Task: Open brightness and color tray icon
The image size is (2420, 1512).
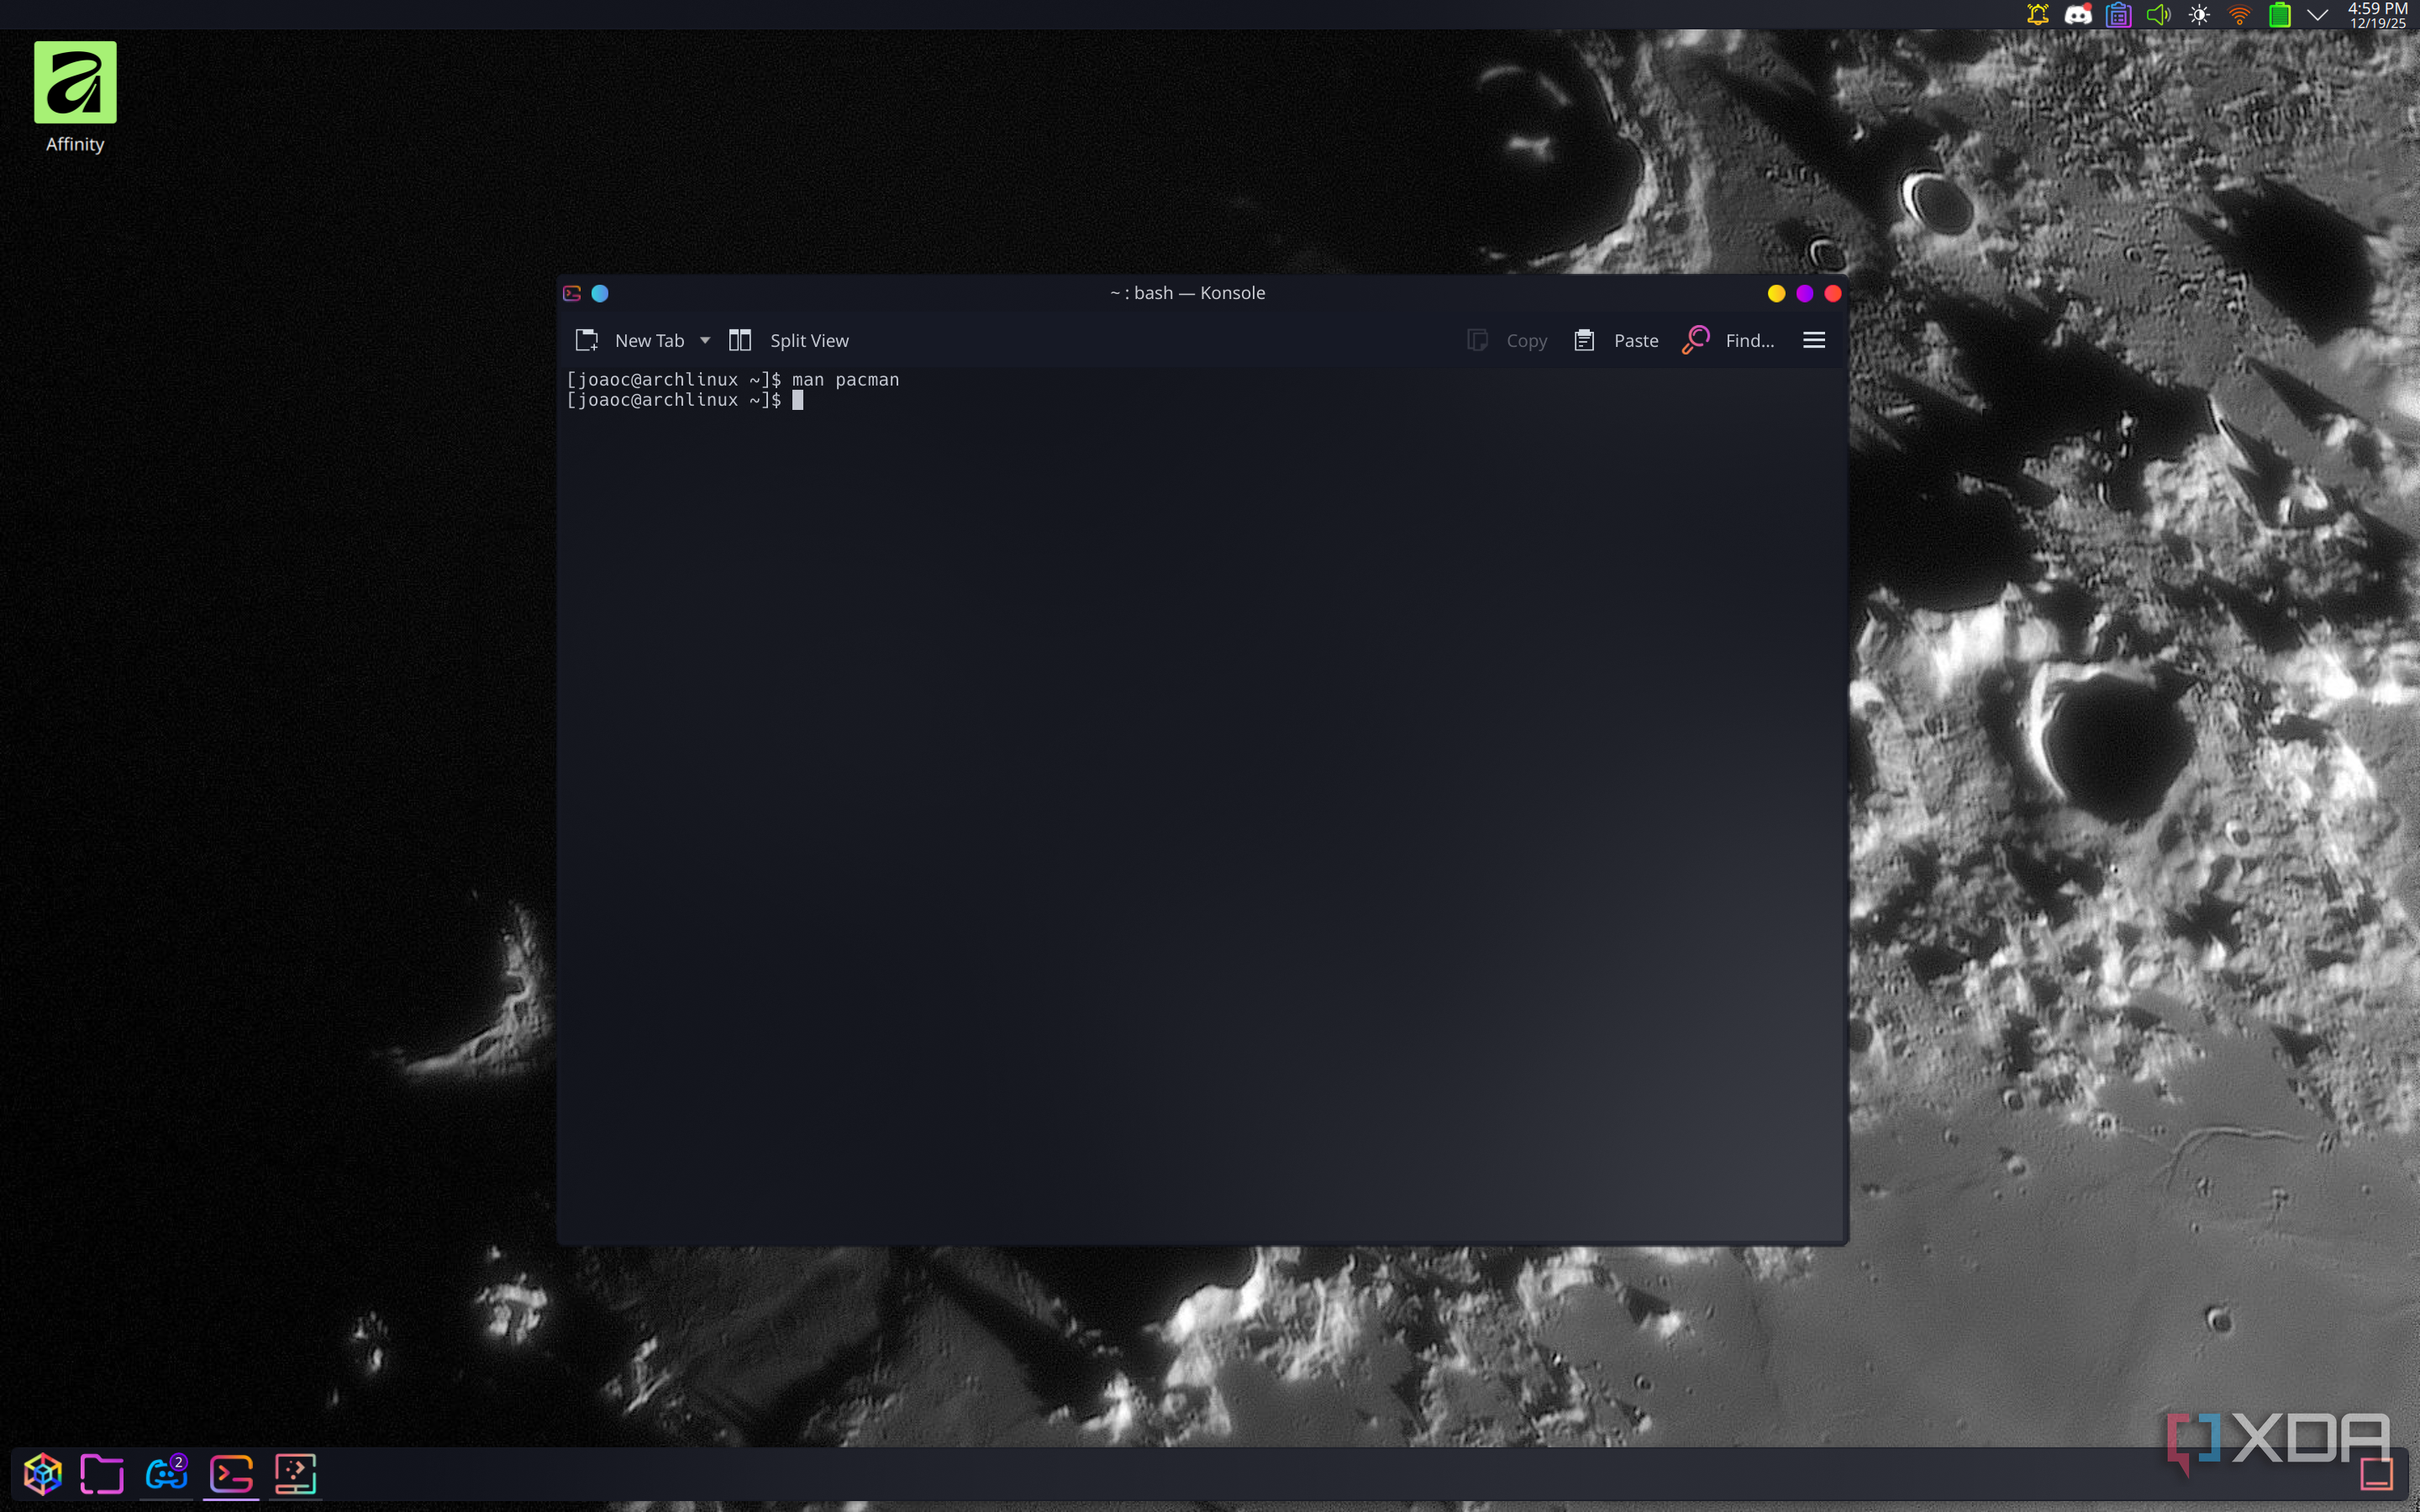Action: (x=2199, y=15)
